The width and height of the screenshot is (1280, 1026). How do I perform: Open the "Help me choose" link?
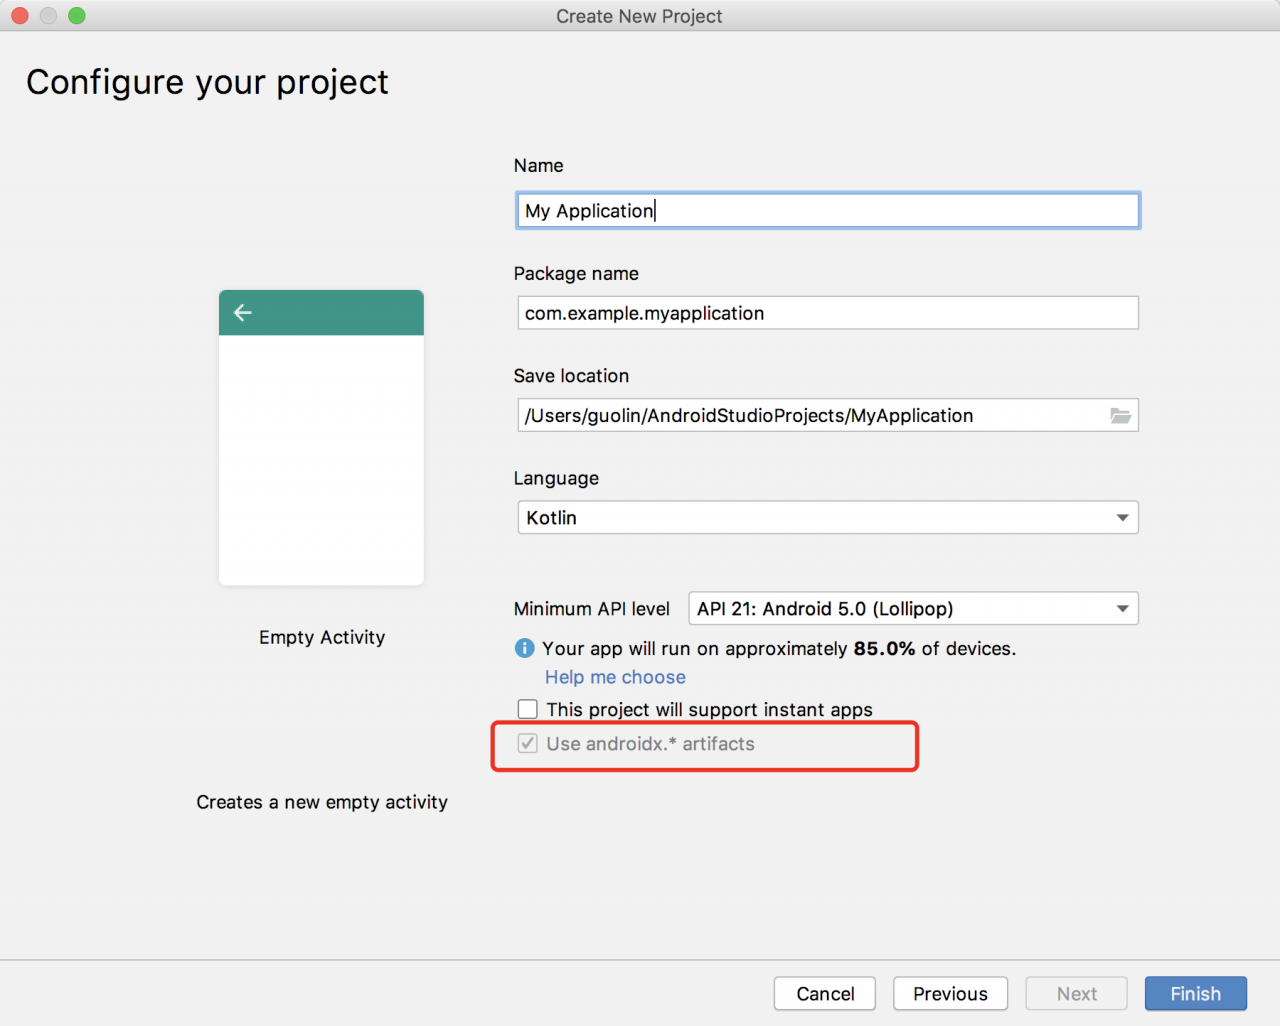615,678
